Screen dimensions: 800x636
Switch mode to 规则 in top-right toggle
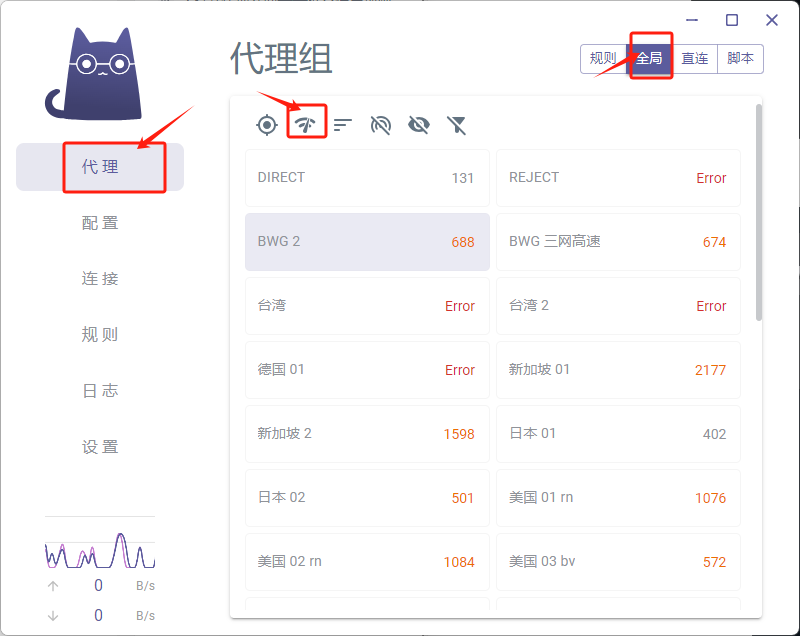click(x=603, y=59)
